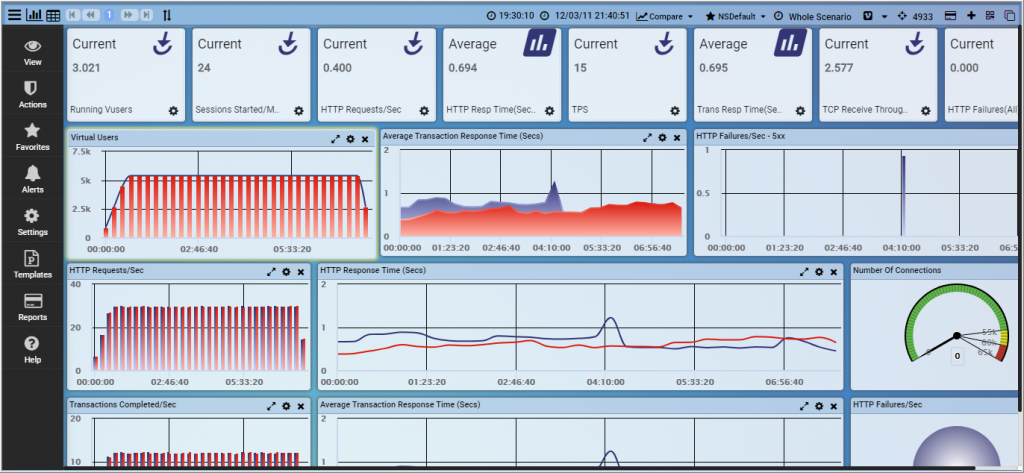Switch to the bar chart graph view
Image resolution: width=1024 pixels, height=473 pixels.
(x=33, y=15)
